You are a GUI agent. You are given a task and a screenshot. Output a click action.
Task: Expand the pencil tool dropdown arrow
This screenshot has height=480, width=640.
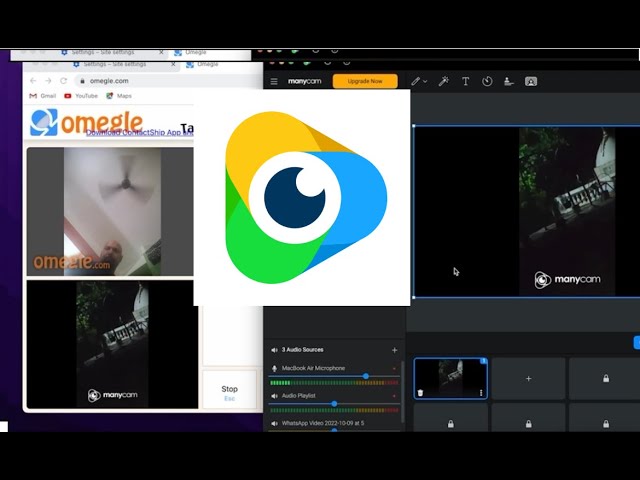[x=425, y=82]
